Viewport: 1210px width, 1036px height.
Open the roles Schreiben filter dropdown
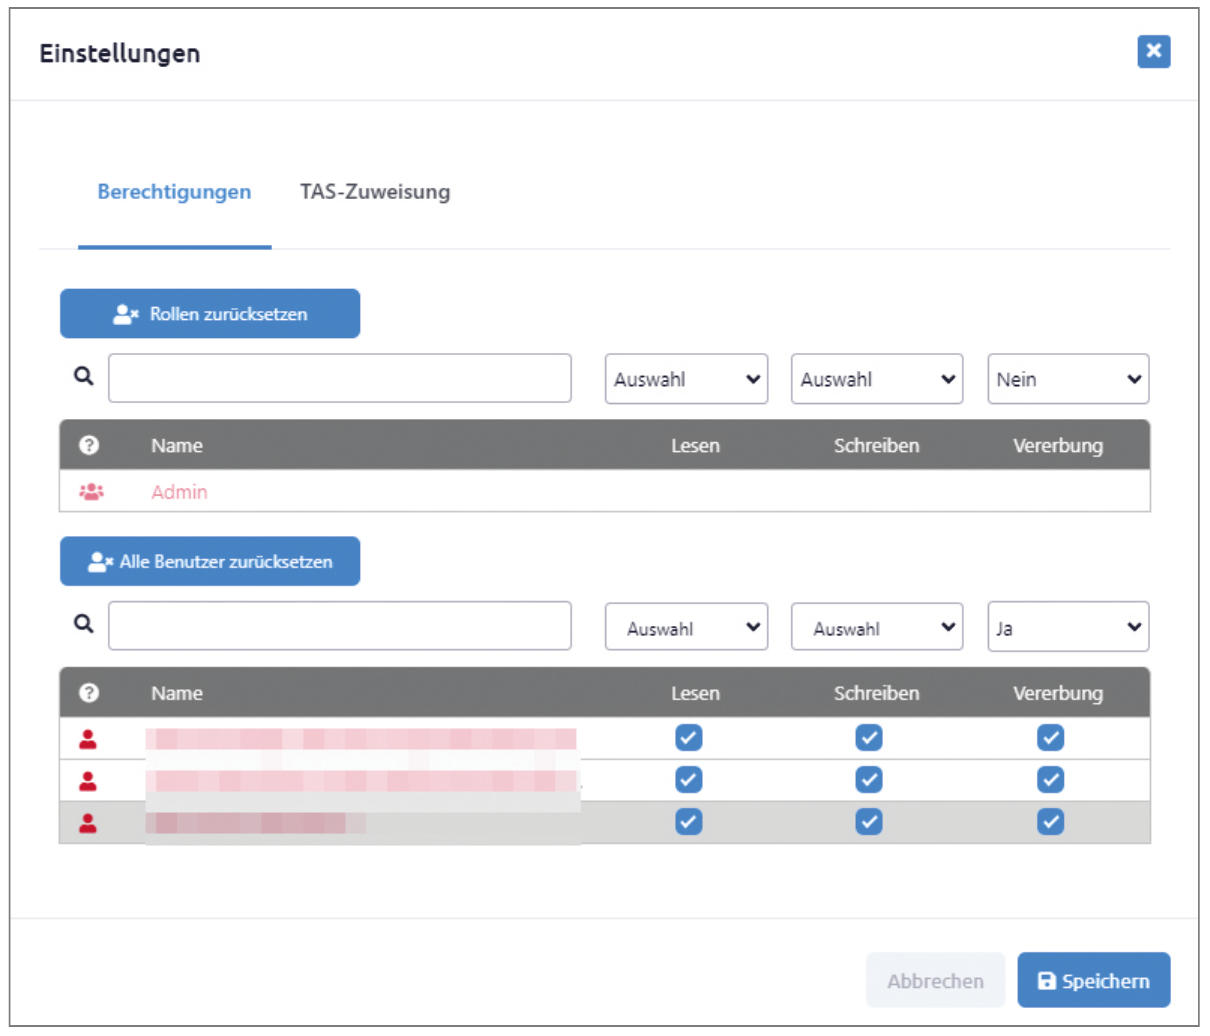click(x=877, y=379)
